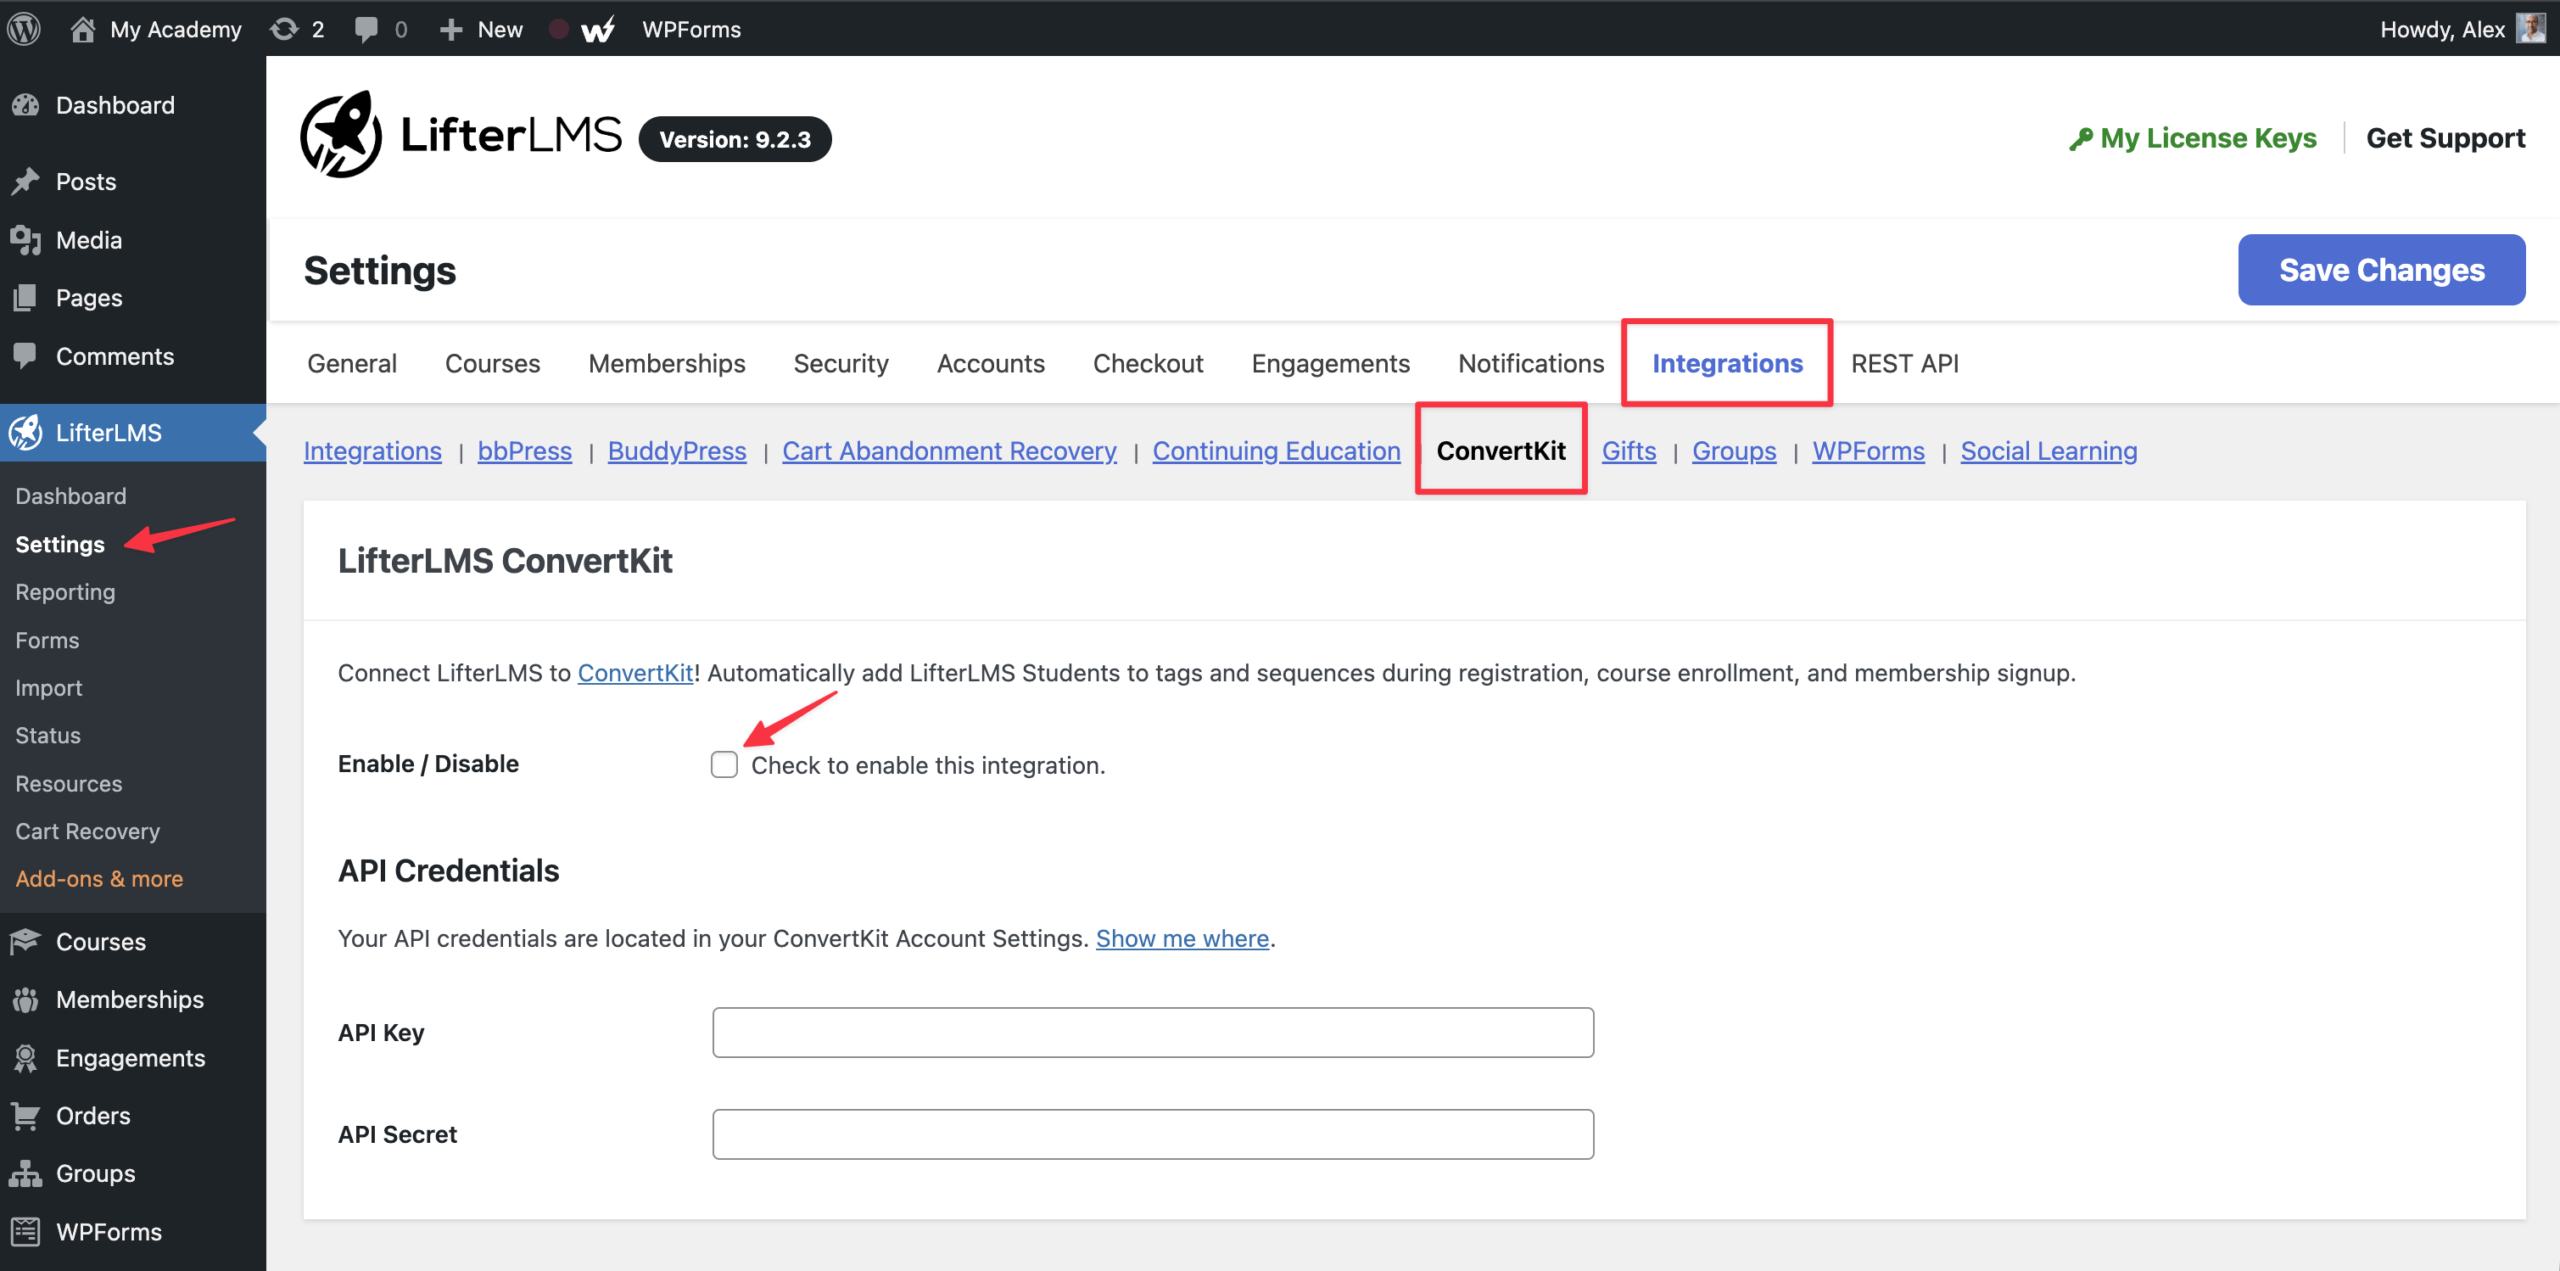
Task: Click the LifterLMS rocket logo
Action: coord(341,136)
